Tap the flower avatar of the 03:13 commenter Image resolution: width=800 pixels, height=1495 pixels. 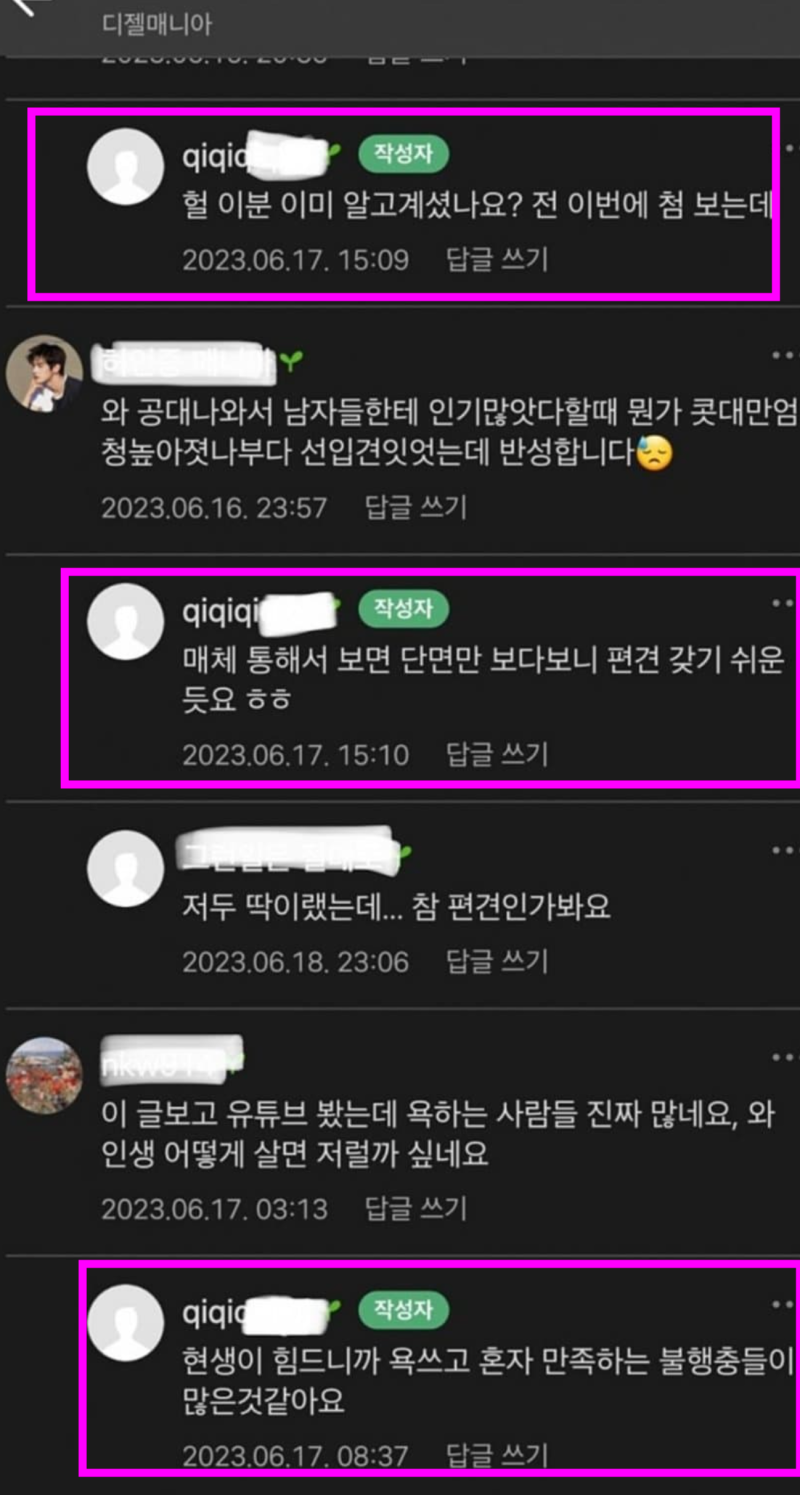45,1075
